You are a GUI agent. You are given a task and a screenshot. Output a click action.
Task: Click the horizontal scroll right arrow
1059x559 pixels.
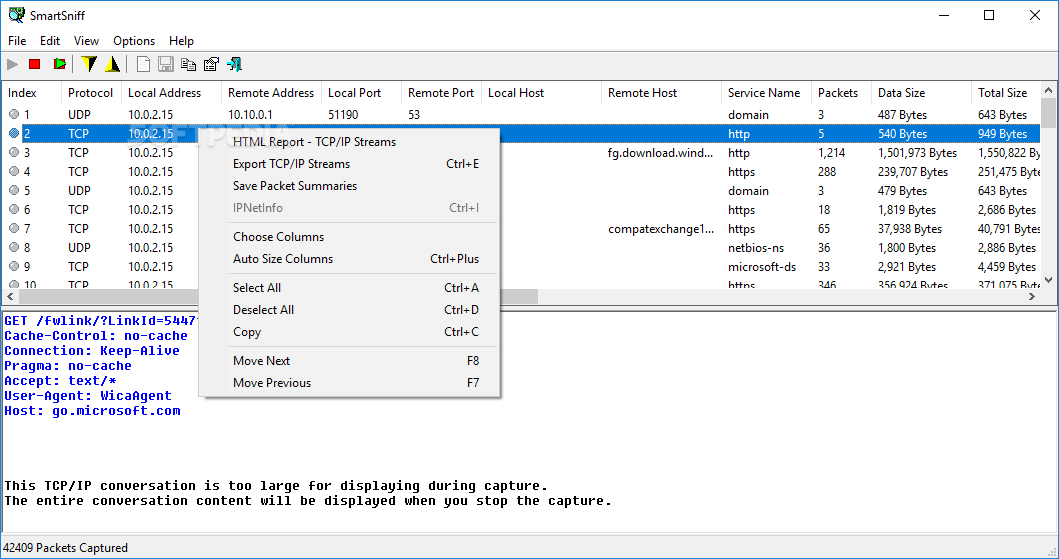(x=1032, y=296)
